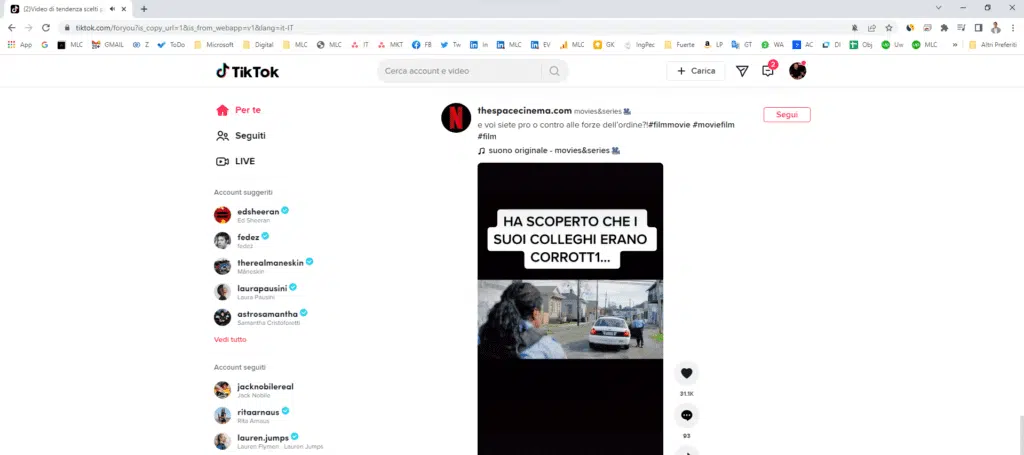Click the Carica upload button
This screenshot has width=1024, height=455.
pyautogui.click(x=696, y=71)
